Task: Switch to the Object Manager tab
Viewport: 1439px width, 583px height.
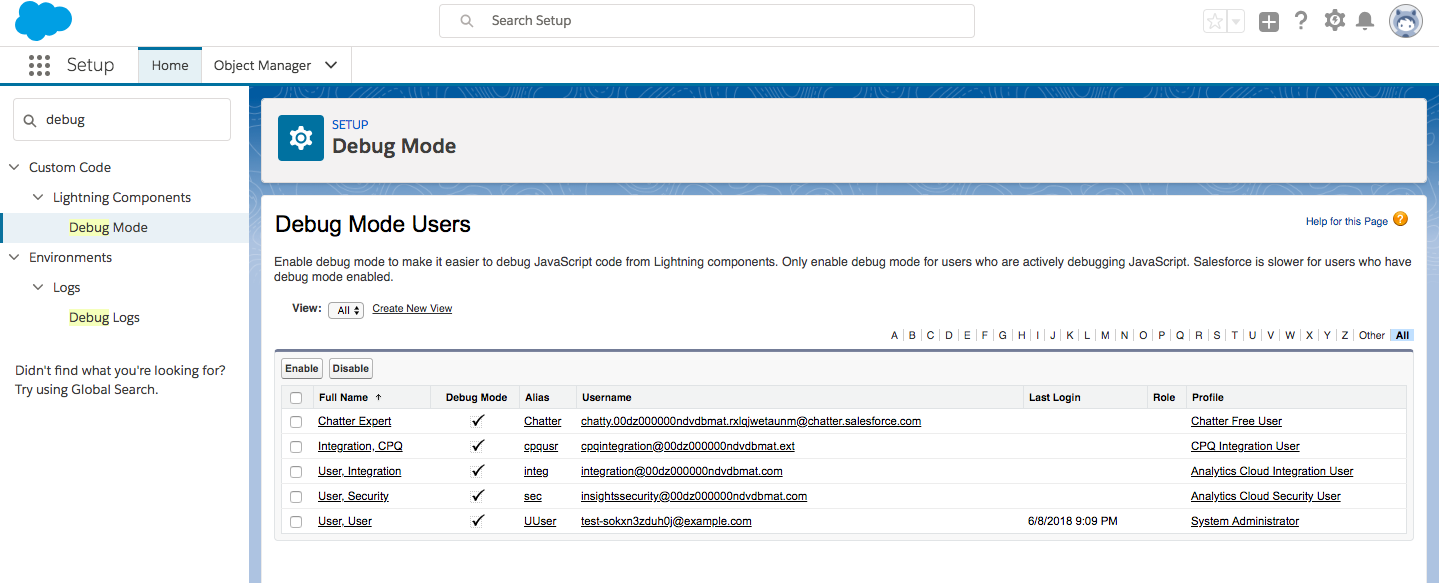Action: pos(262,65)
